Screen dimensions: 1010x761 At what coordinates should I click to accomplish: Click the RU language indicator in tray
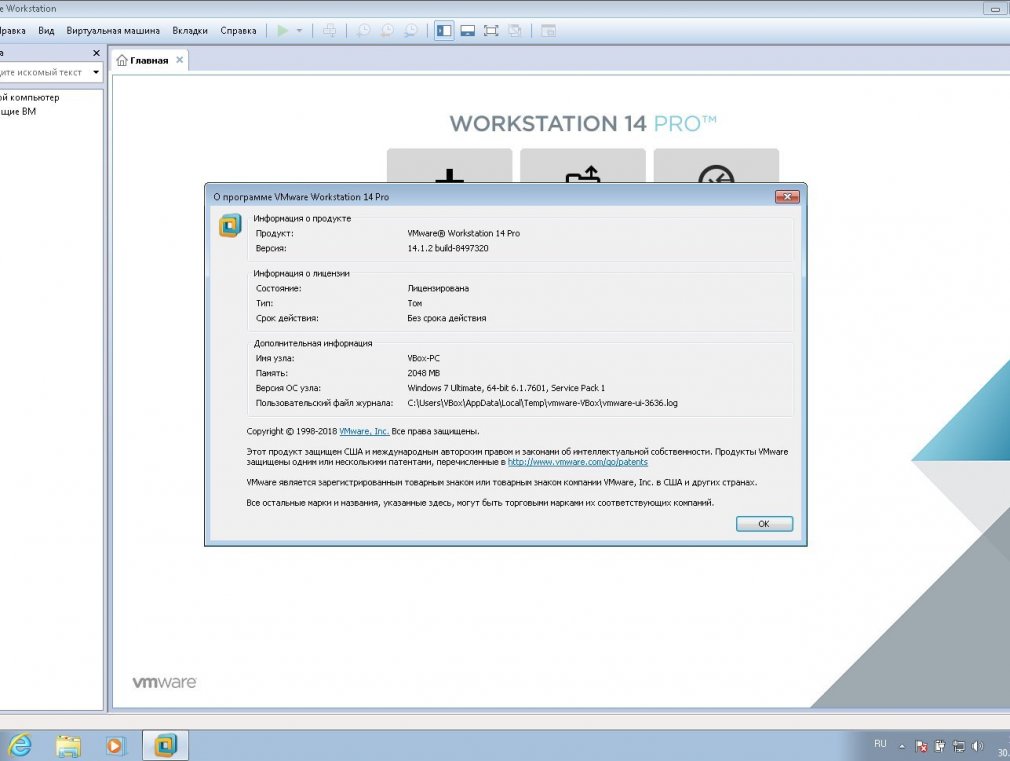tap(880, 744)
